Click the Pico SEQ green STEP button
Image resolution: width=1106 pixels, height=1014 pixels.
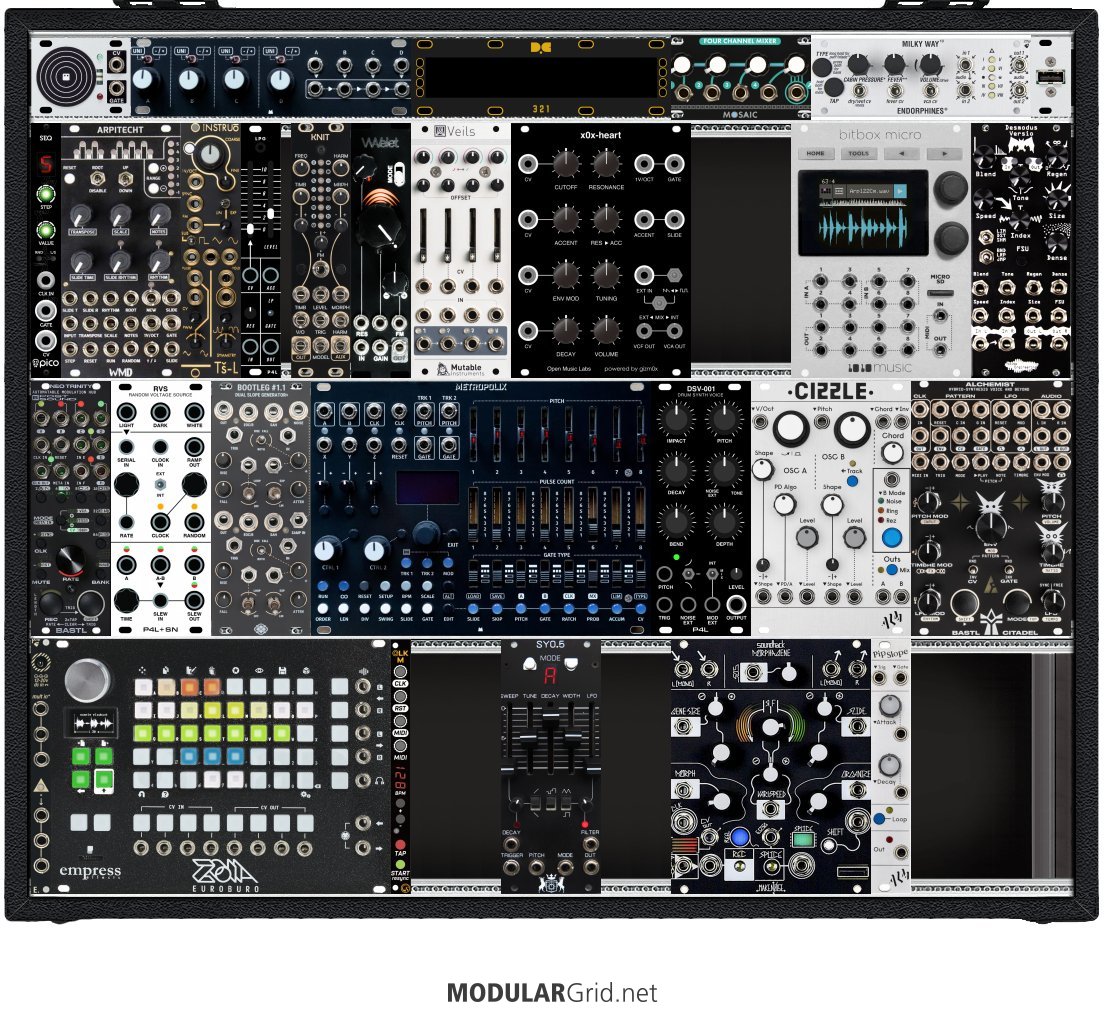coord(46,195)
